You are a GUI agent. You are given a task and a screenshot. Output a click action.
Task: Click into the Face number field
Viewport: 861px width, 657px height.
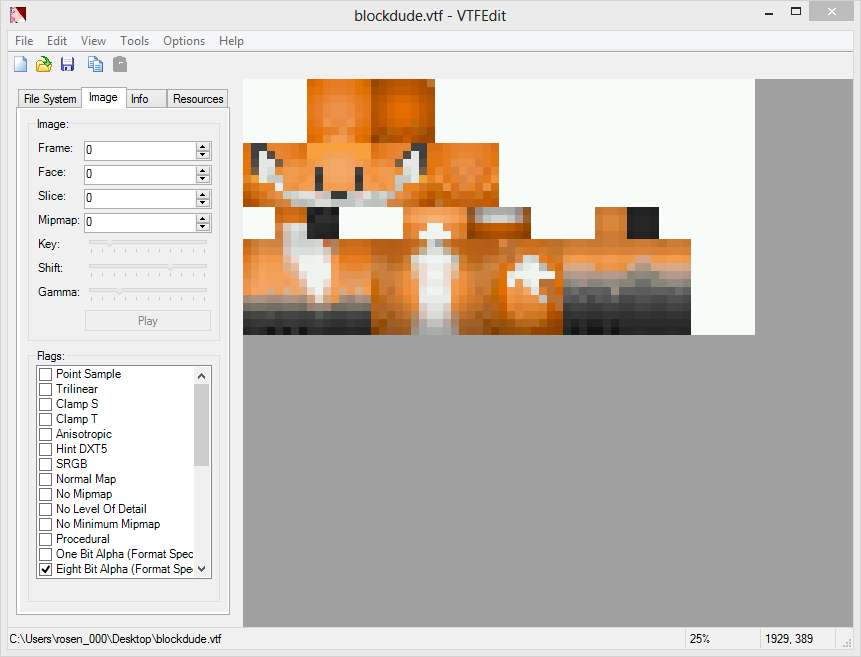pos(140,174)
